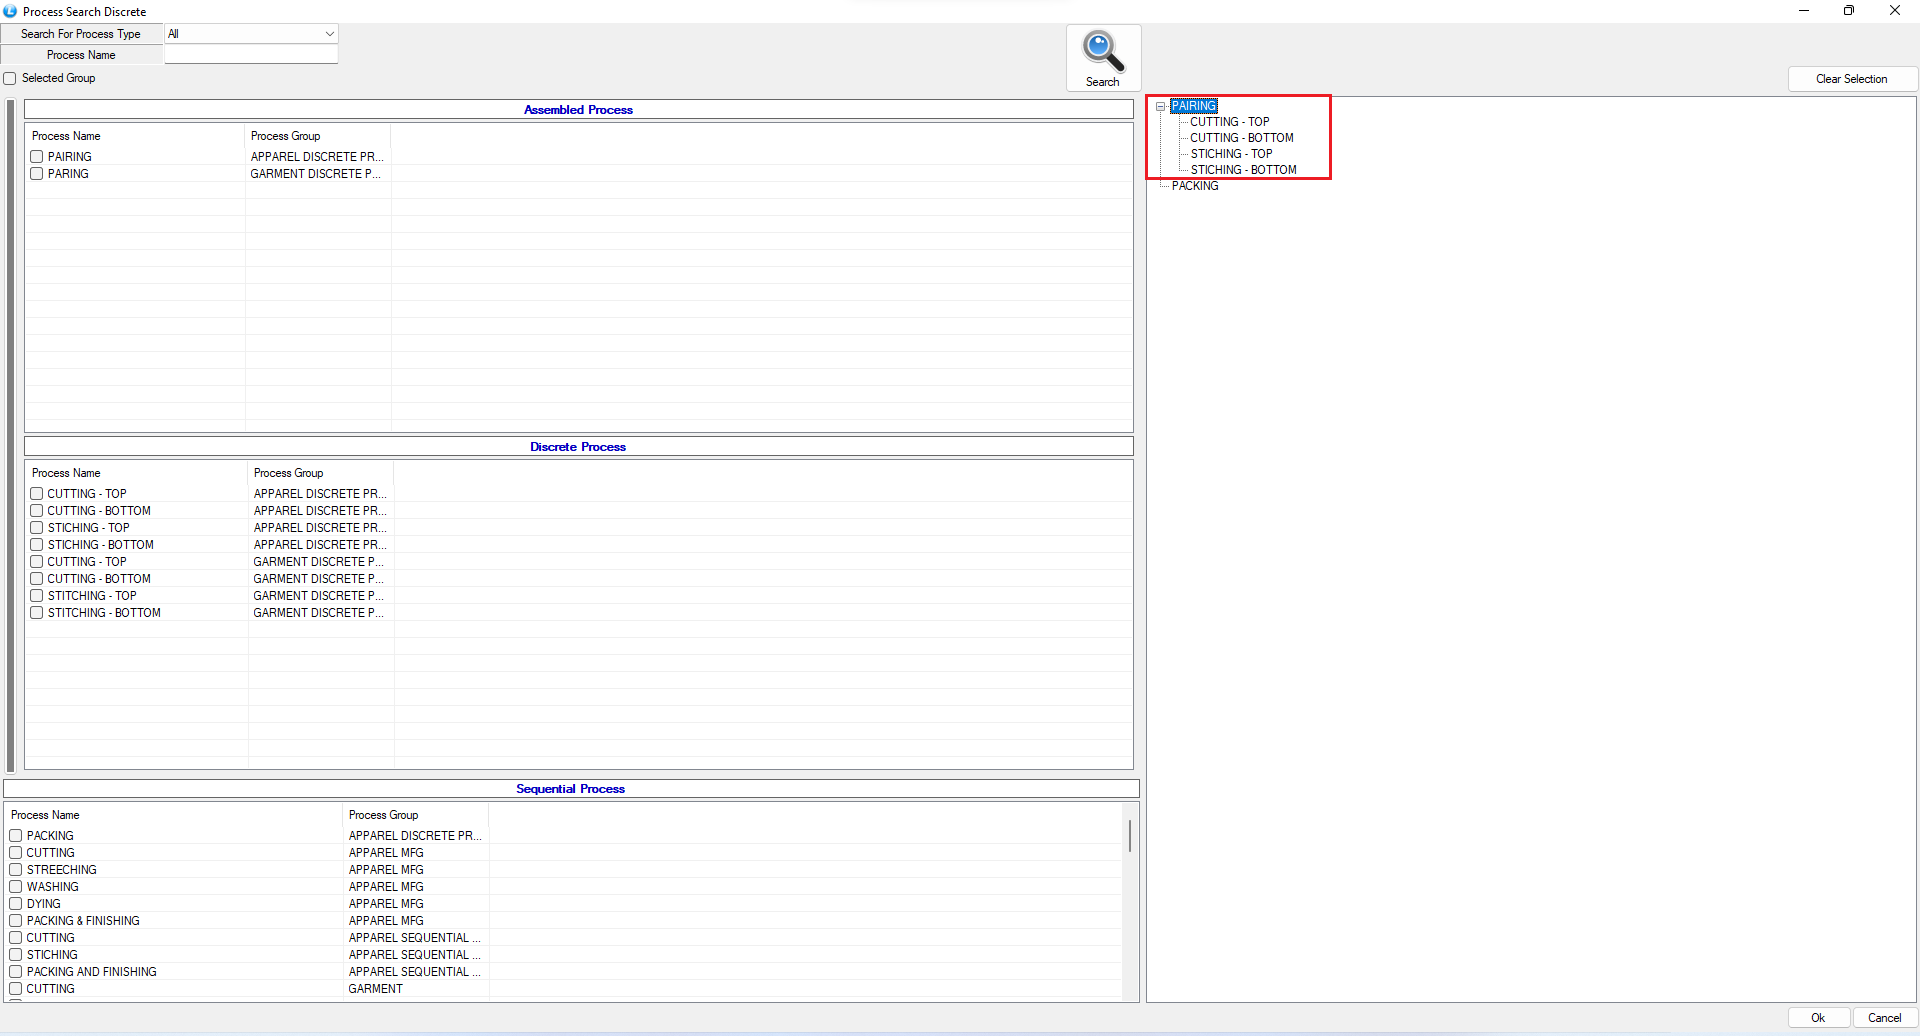Screen dimensions: 1920x1036
Task: Tick the STICHING - TOP discrete process checkbox
Action: (x=37, y=528)
